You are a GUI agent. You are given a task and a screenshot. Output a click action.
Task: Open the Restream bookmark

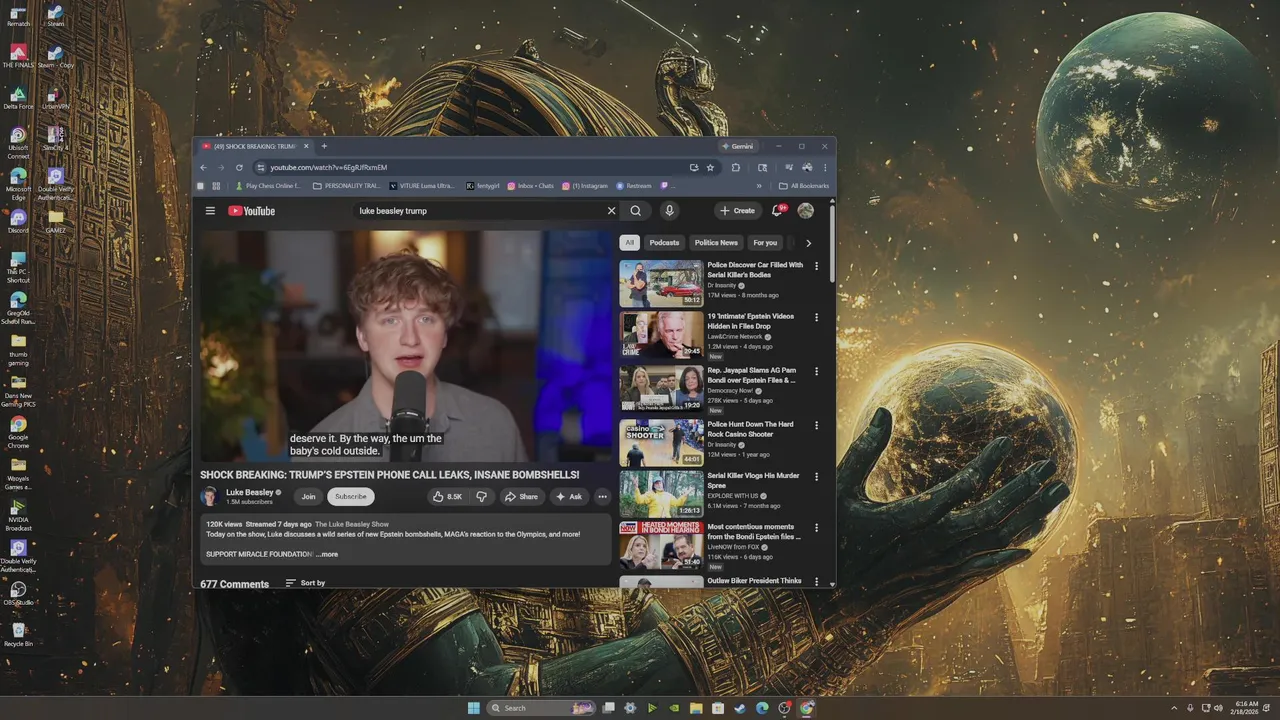click(x=634, y=186)
